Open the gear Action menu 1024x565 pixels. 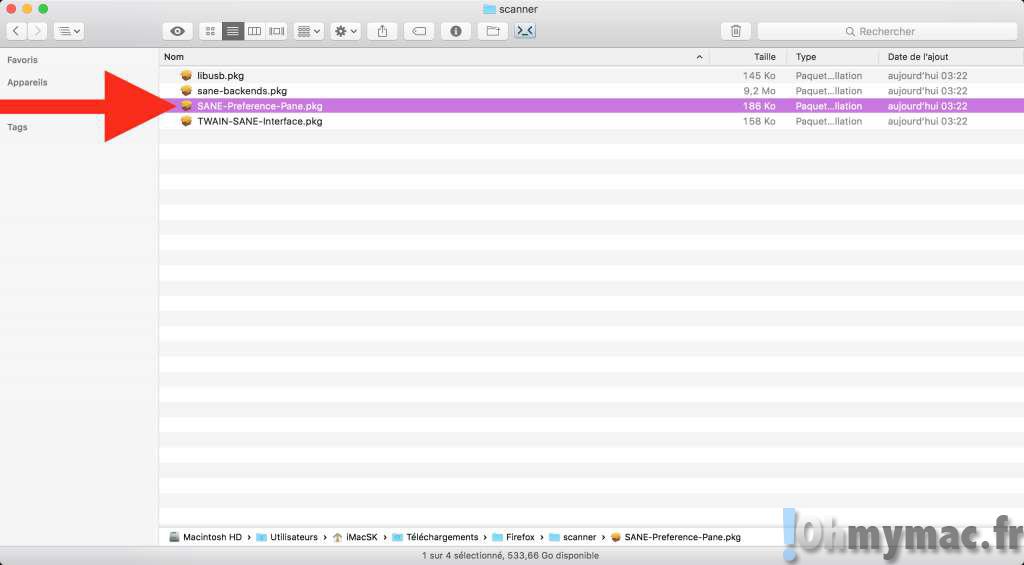coord(345,31)
